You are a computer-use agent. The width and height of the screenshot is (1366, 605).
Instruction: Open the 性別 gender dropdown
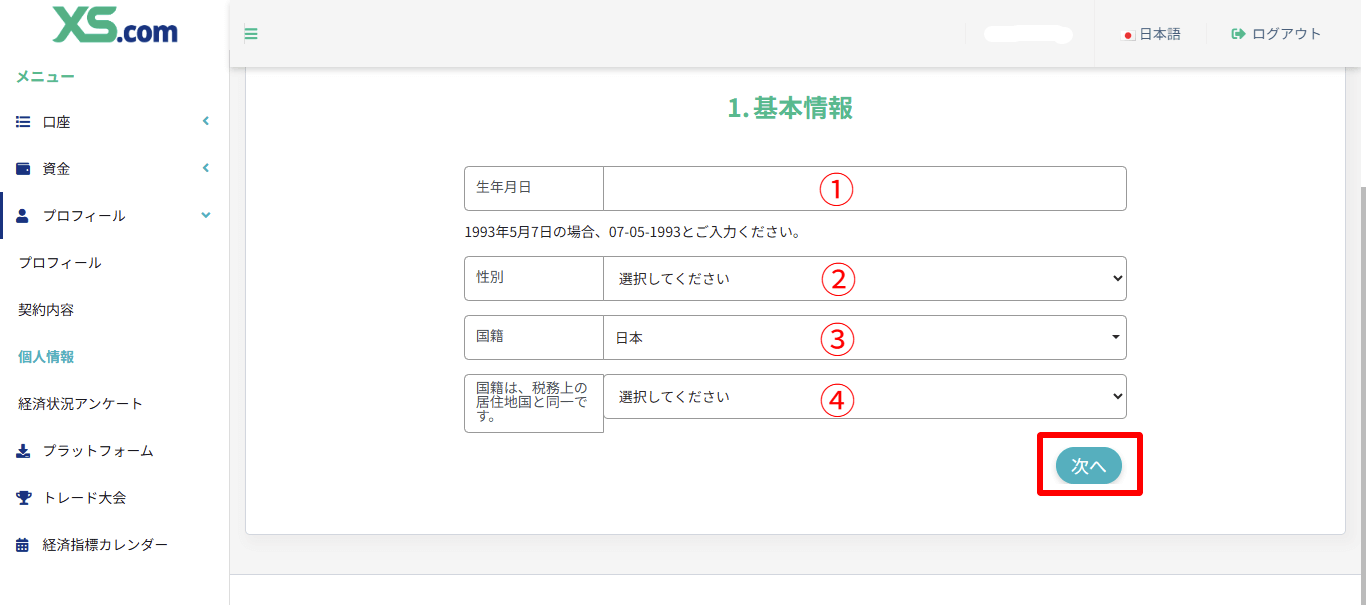tap(864, 278)
